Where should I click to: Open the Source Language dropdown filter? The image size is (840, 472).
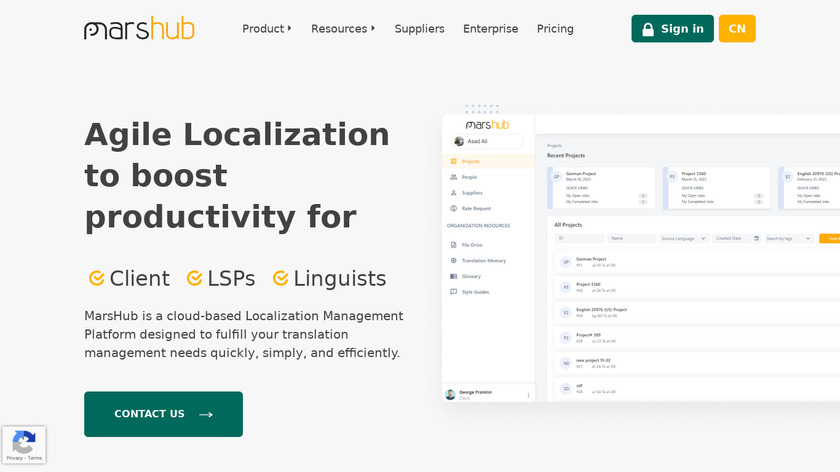684,239
